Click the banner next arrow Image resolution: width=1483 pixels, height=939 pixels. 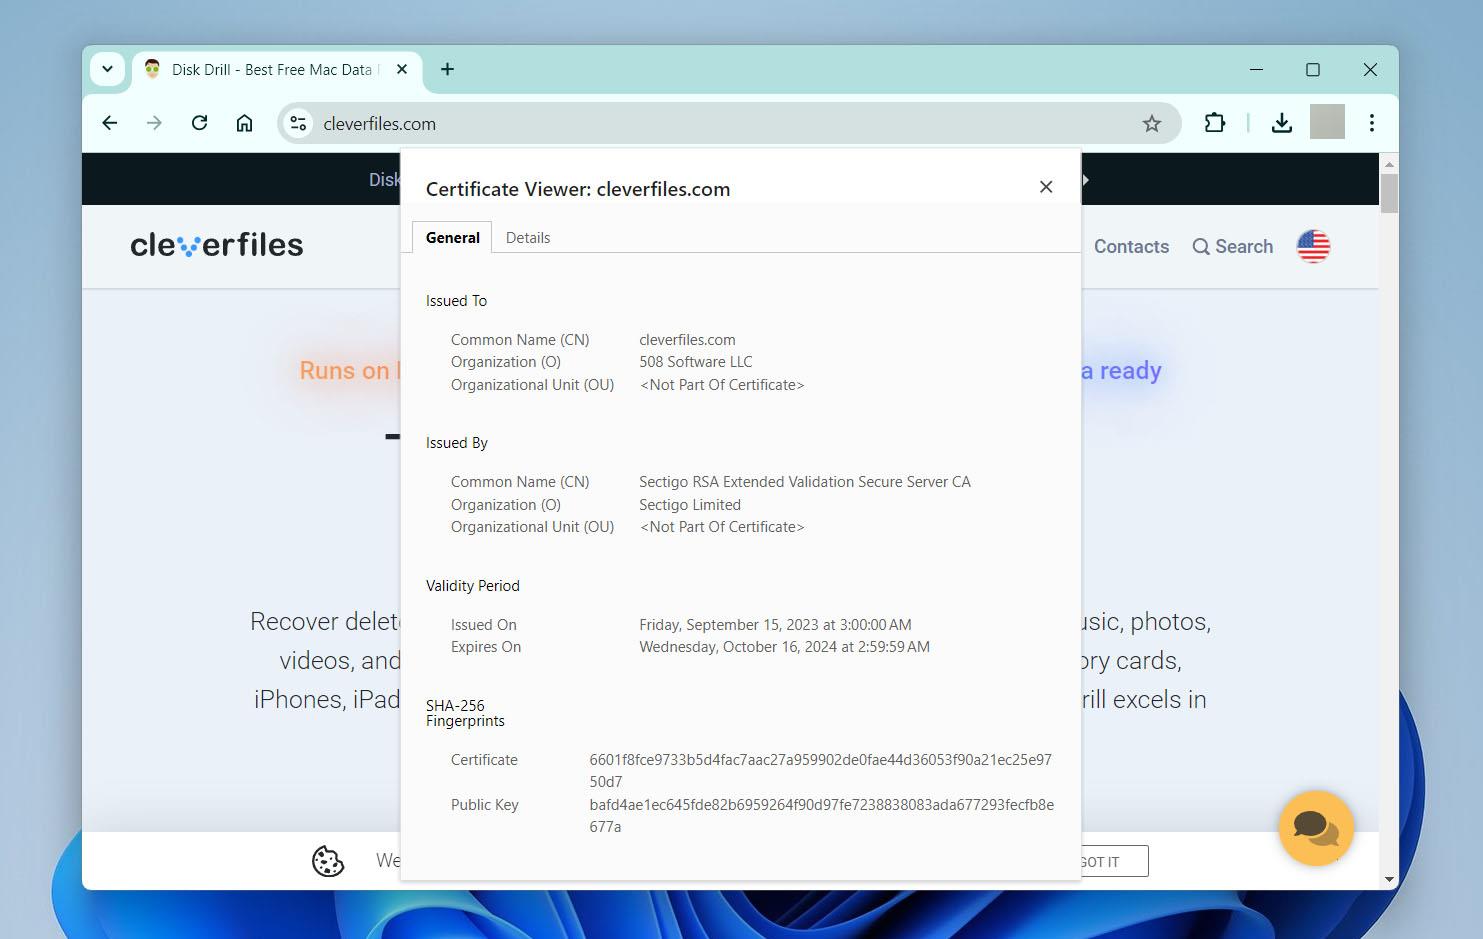1086,180
